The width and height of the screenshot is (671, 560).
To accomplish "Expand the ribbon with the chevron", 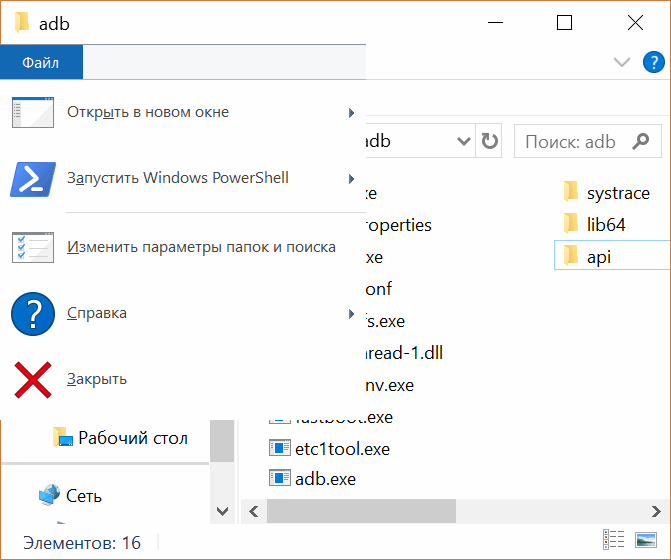I will click(x=621, y=62).
